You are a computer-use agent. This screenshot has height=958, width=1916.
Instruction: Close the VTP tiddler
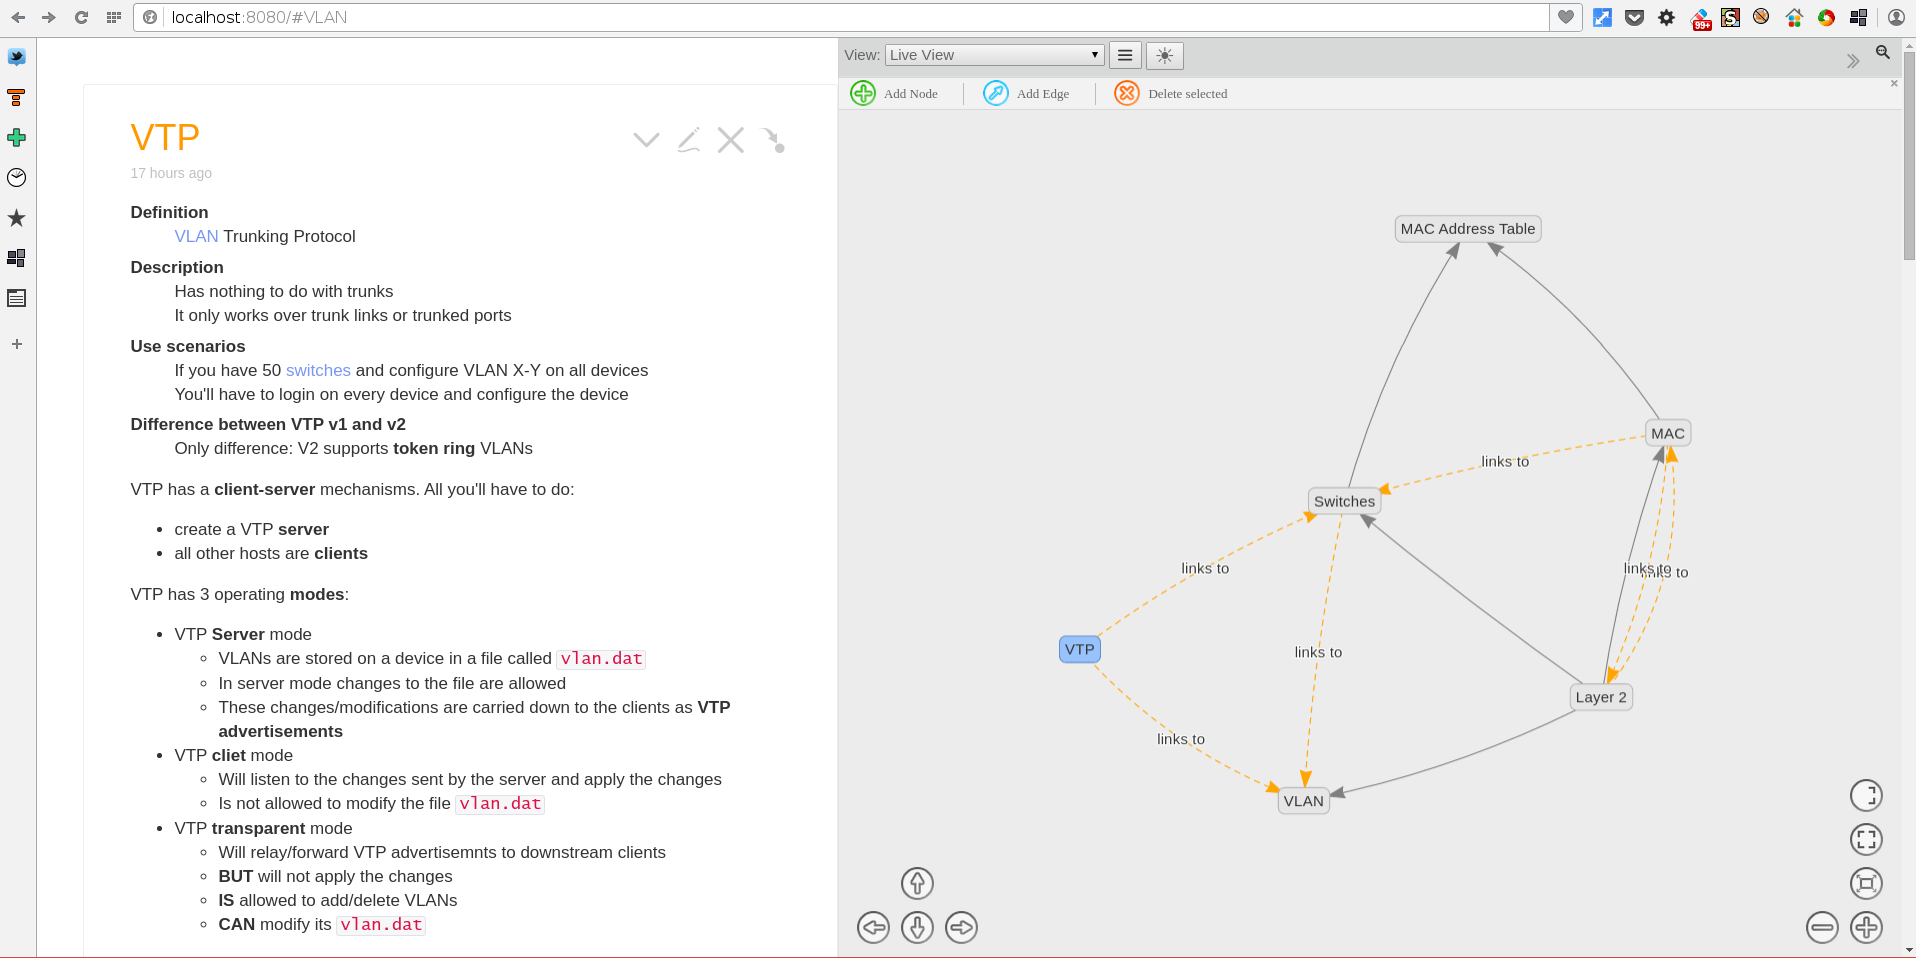coord(731,140)
